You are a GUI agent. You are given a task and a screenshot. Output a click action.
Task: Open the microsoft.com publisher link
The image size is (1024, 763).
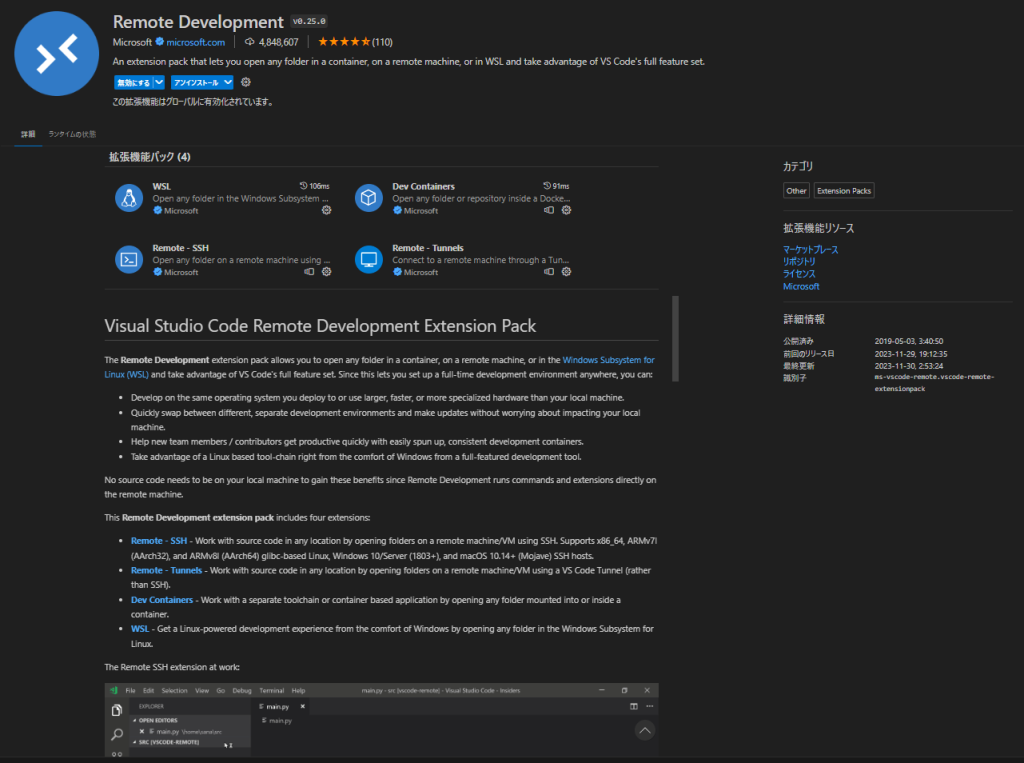click(x=195, y=42)
